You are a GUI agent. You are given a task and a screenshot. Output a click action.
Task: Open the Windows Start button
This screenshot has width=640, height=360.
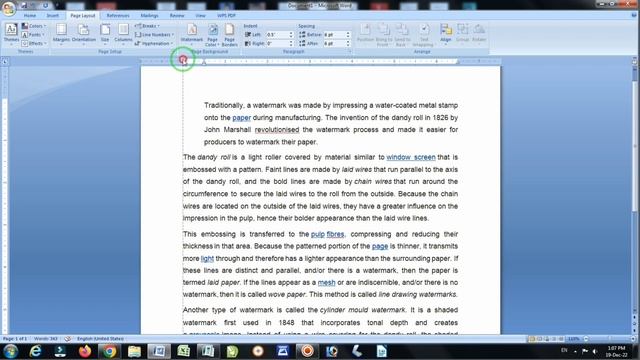10,351
